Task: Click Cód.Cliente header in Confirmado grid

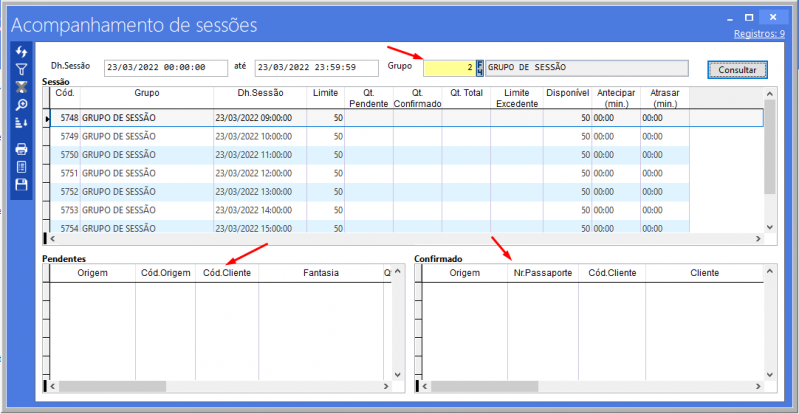Action: click(612, 273)
